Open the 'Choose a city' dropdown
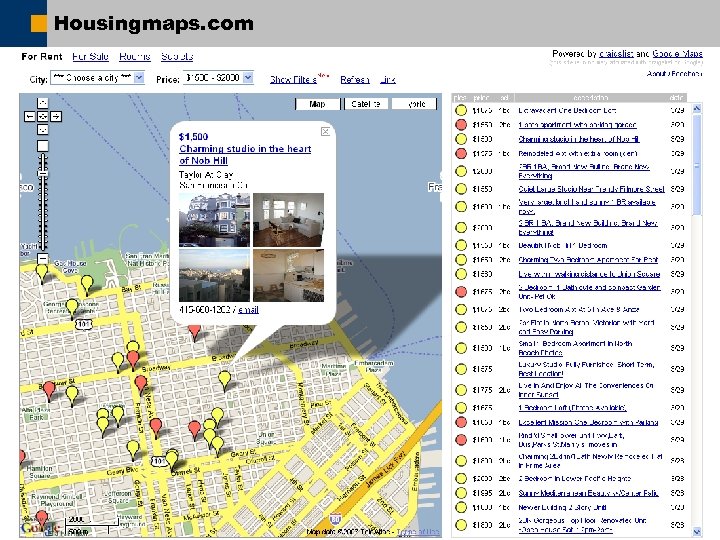This screenshot has width=720, height=540. point(97,78)
